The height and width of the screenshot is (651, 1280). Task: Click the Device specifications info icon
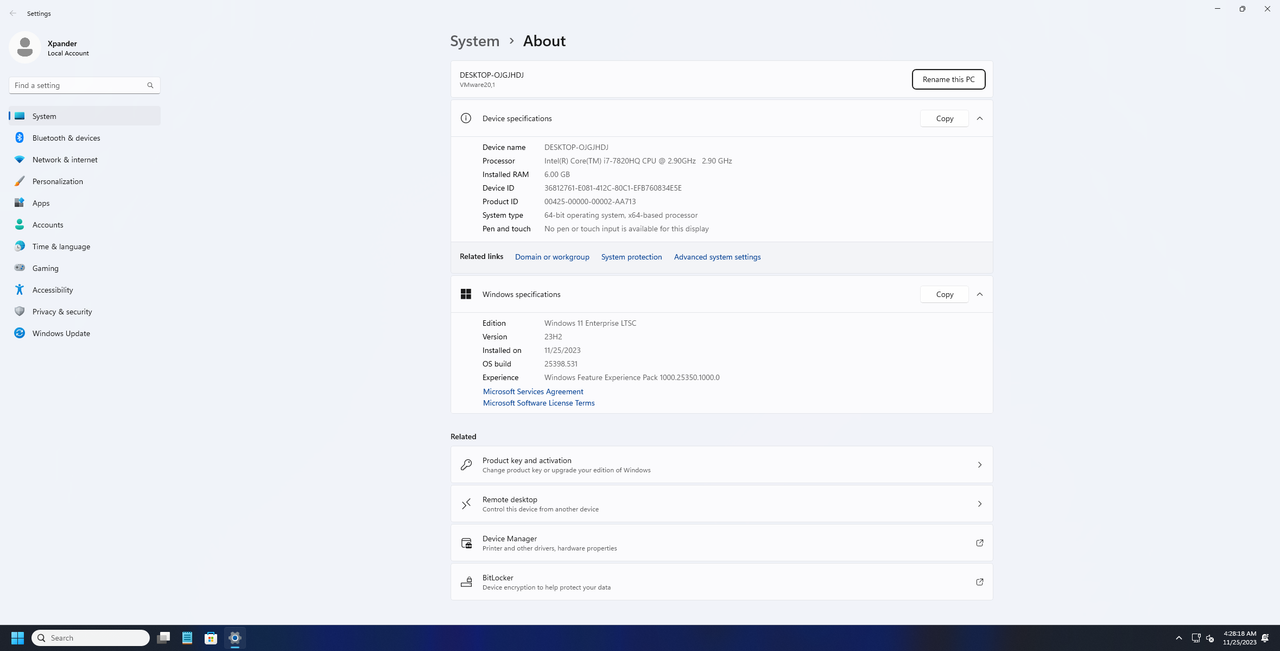(466, 118)
